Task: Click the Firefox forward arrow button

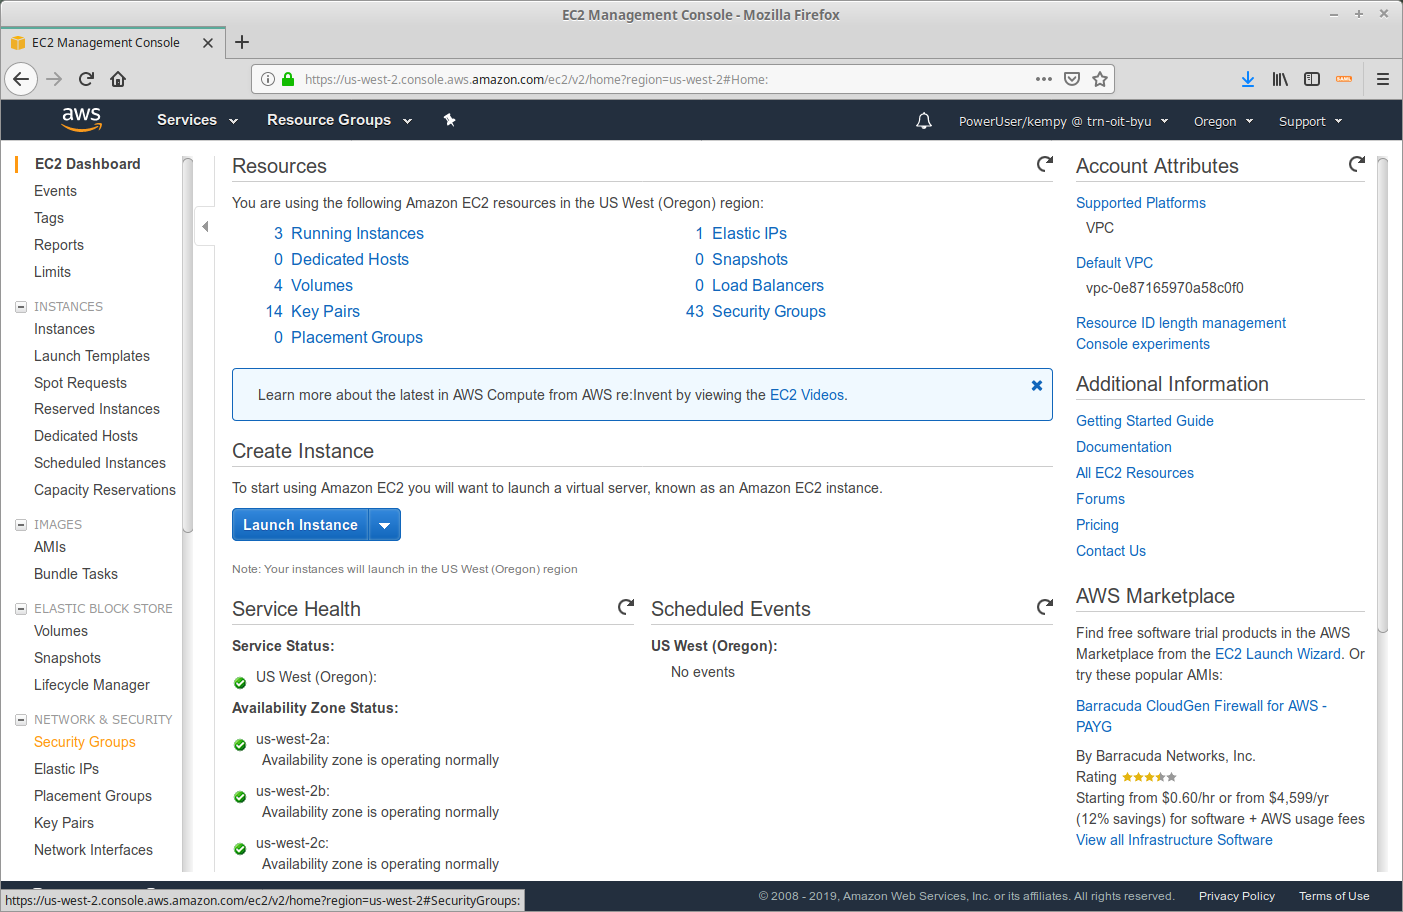Action: coord(54,79)
